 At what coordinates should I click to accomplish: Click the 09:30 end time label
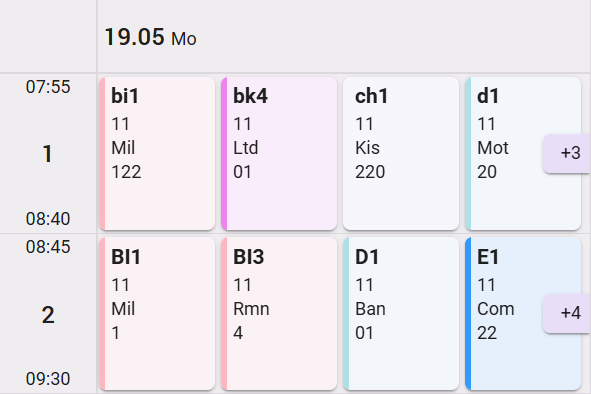coord(48,379)
